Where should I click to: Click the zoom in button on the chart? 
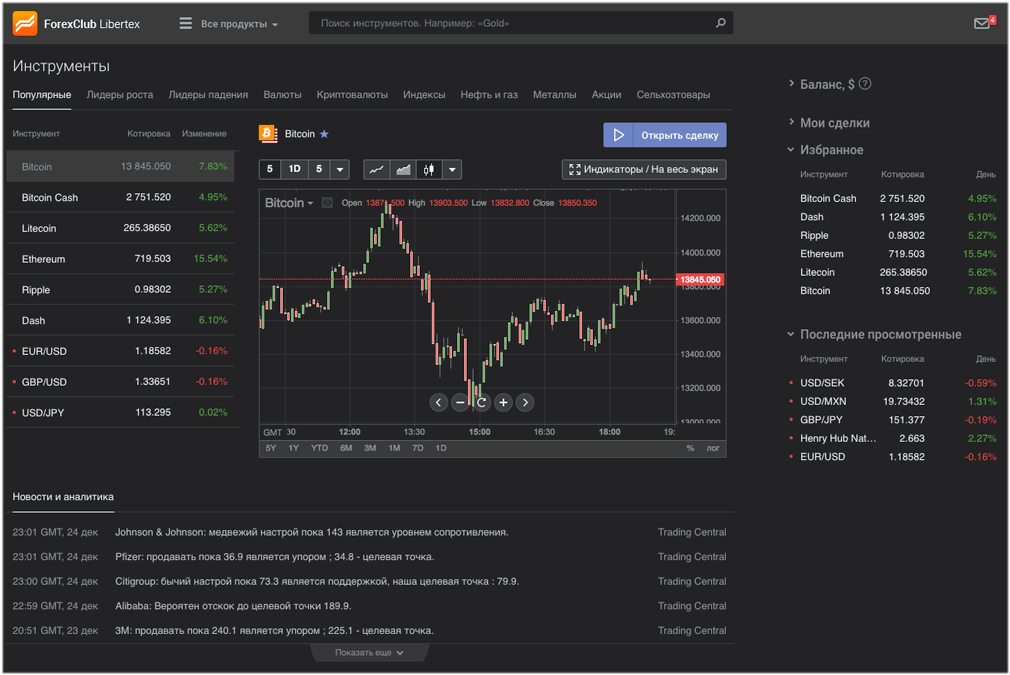tap(503, 402)
